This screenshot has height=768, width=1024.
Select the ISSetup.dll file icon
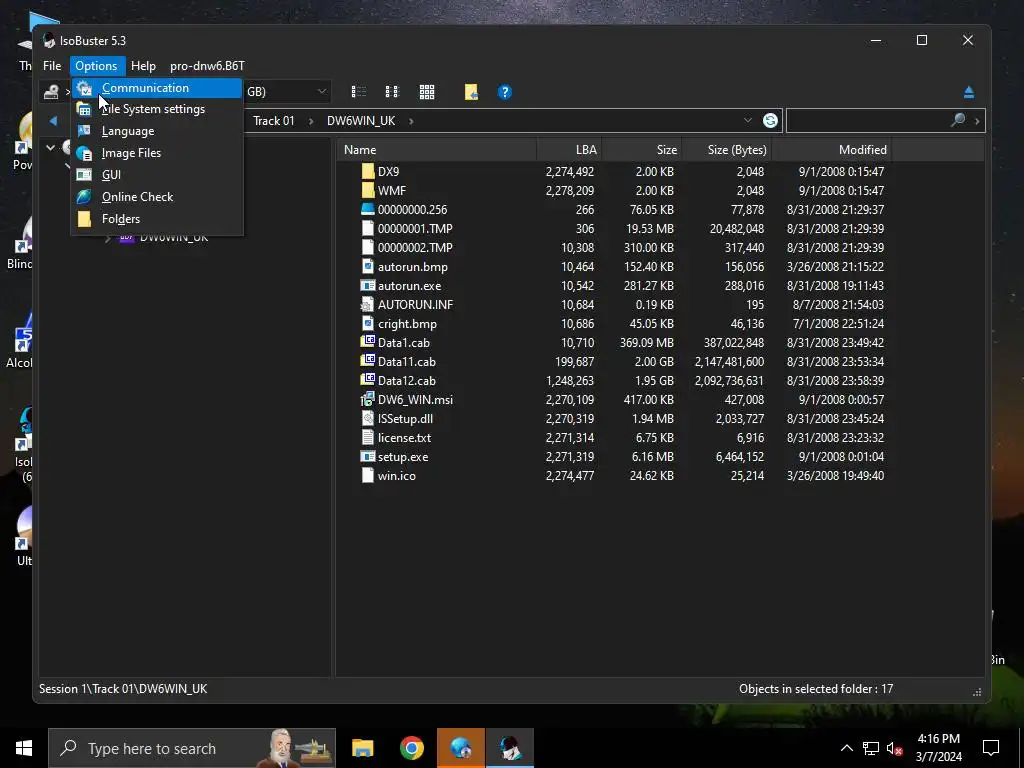coord(368,418)
